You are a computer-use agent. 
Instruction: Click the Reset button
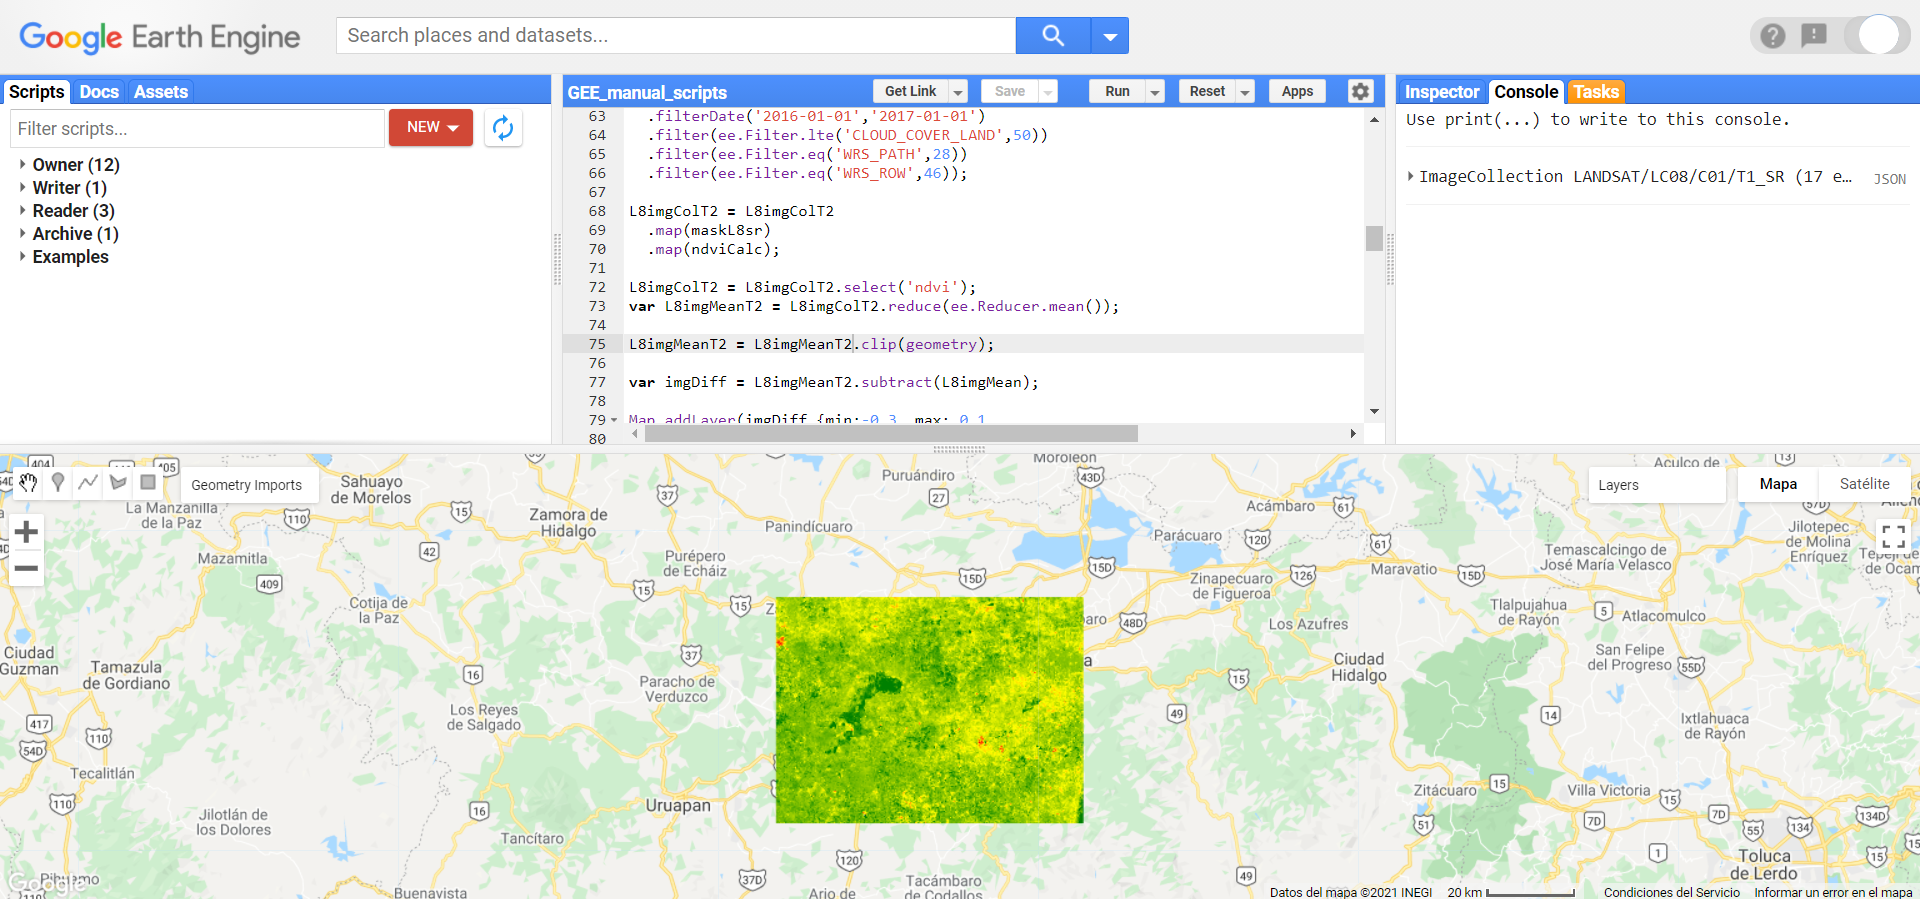click(x=1207, y=91)
